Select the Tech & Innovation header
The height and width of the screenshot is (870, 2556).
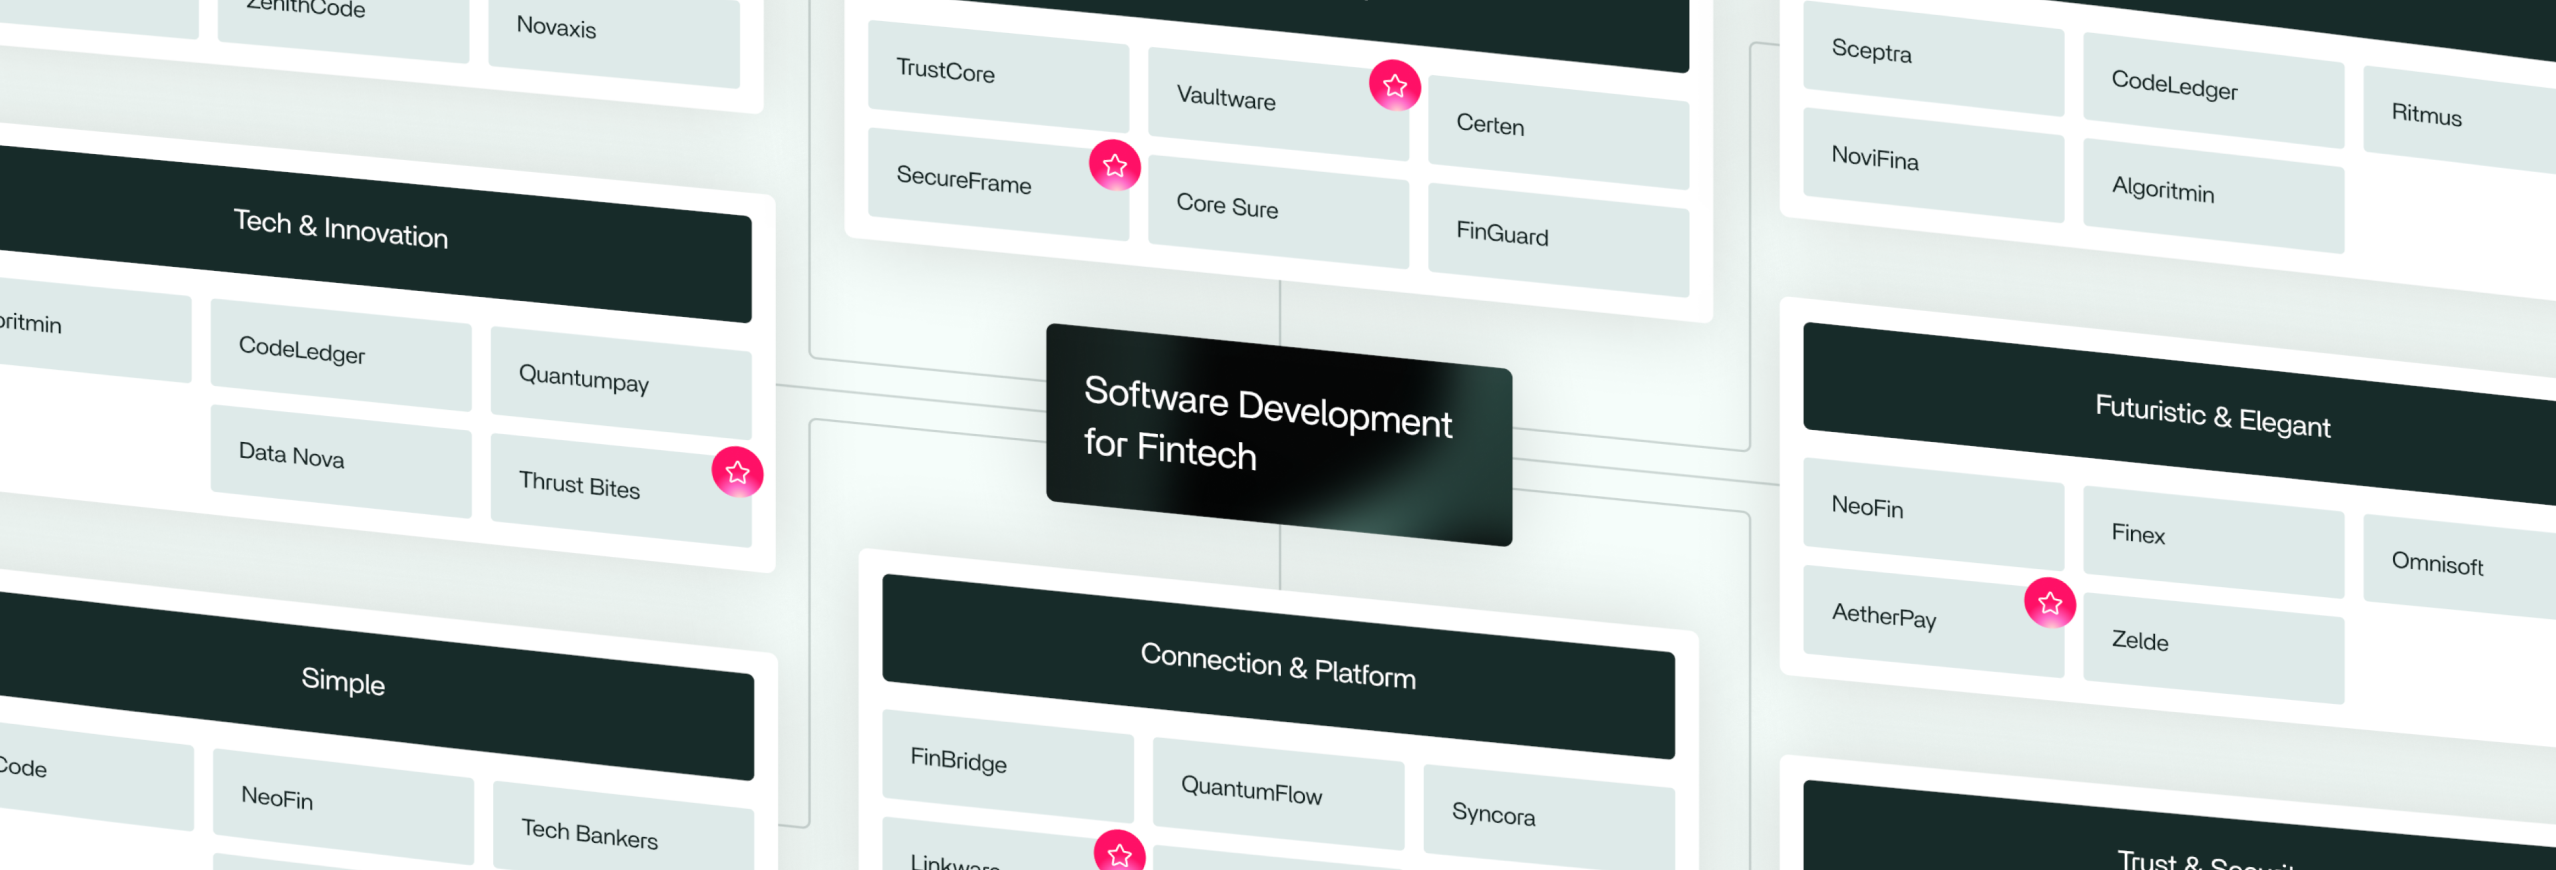point(342,229)
